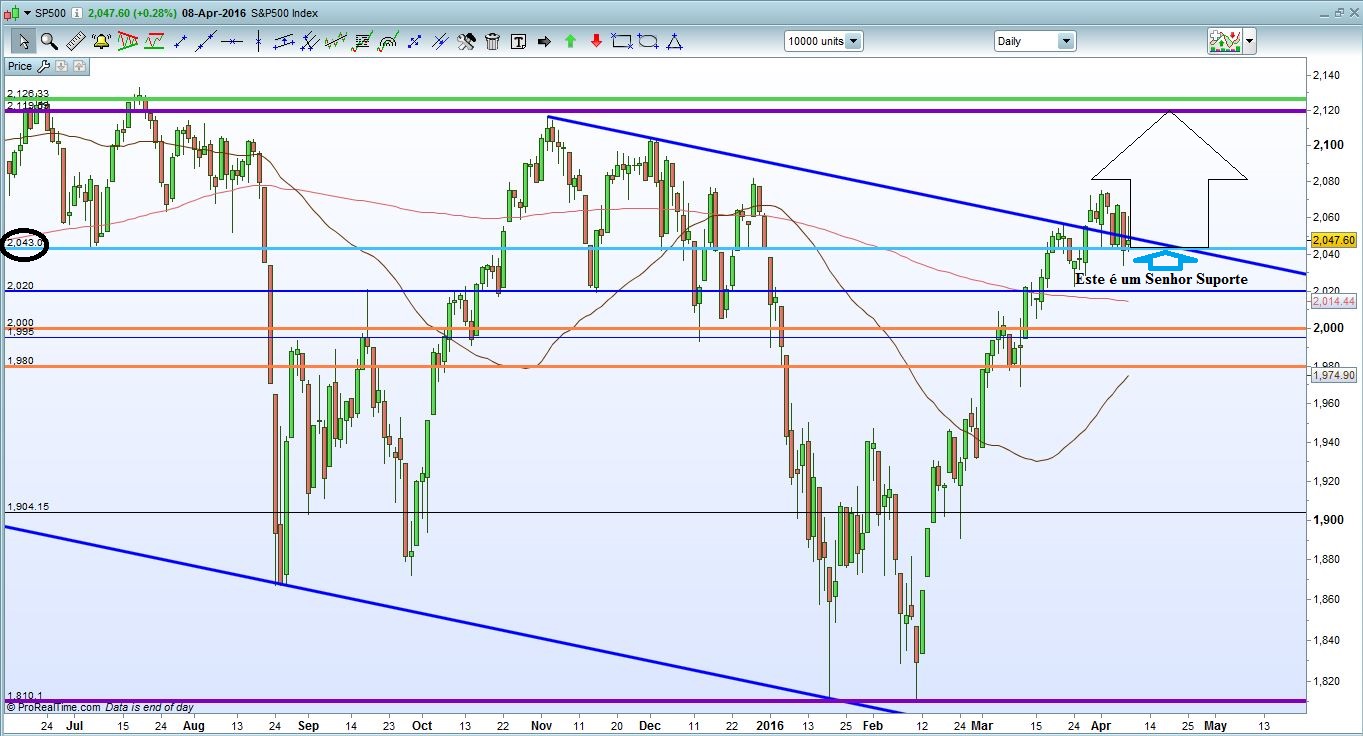Move the Price panel up
This screenshot has height=736, width=1363.
point(79,66)
